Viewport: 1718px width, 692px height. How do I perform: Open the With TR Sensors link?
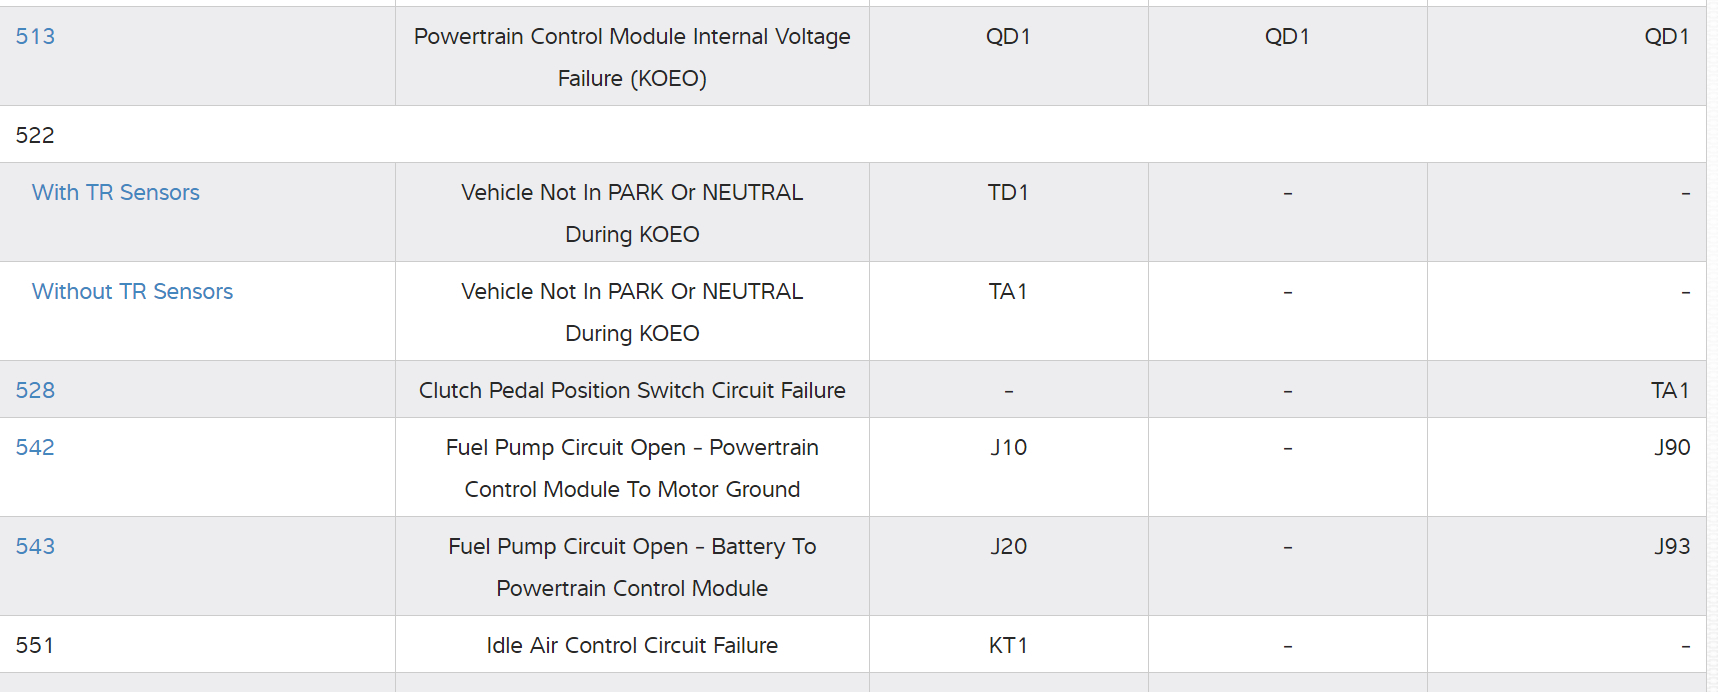click(x=116, y=193)
